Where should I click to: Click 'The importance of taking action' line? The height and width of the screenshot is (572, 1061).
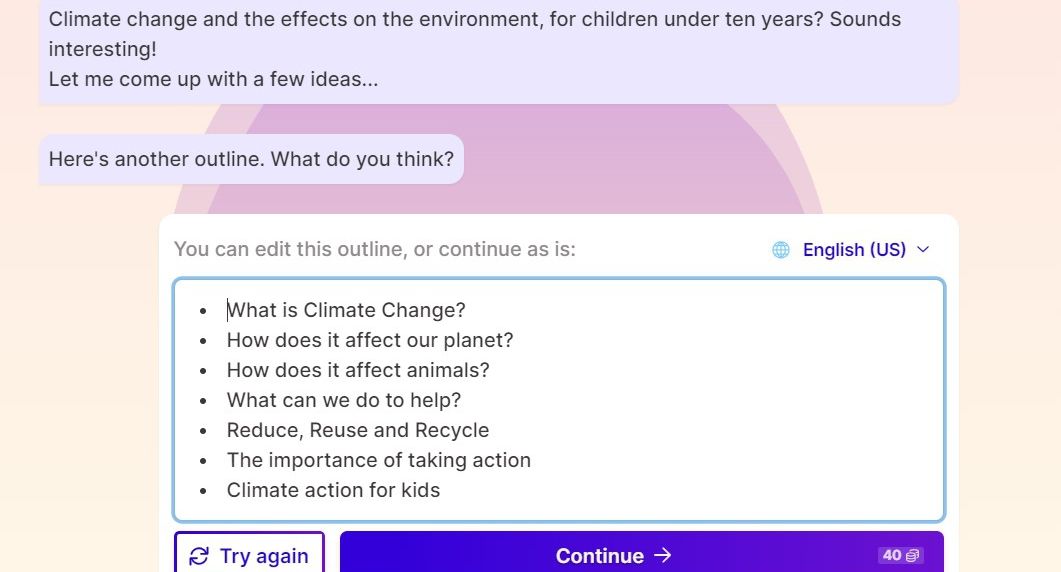(x=379, y=460)
